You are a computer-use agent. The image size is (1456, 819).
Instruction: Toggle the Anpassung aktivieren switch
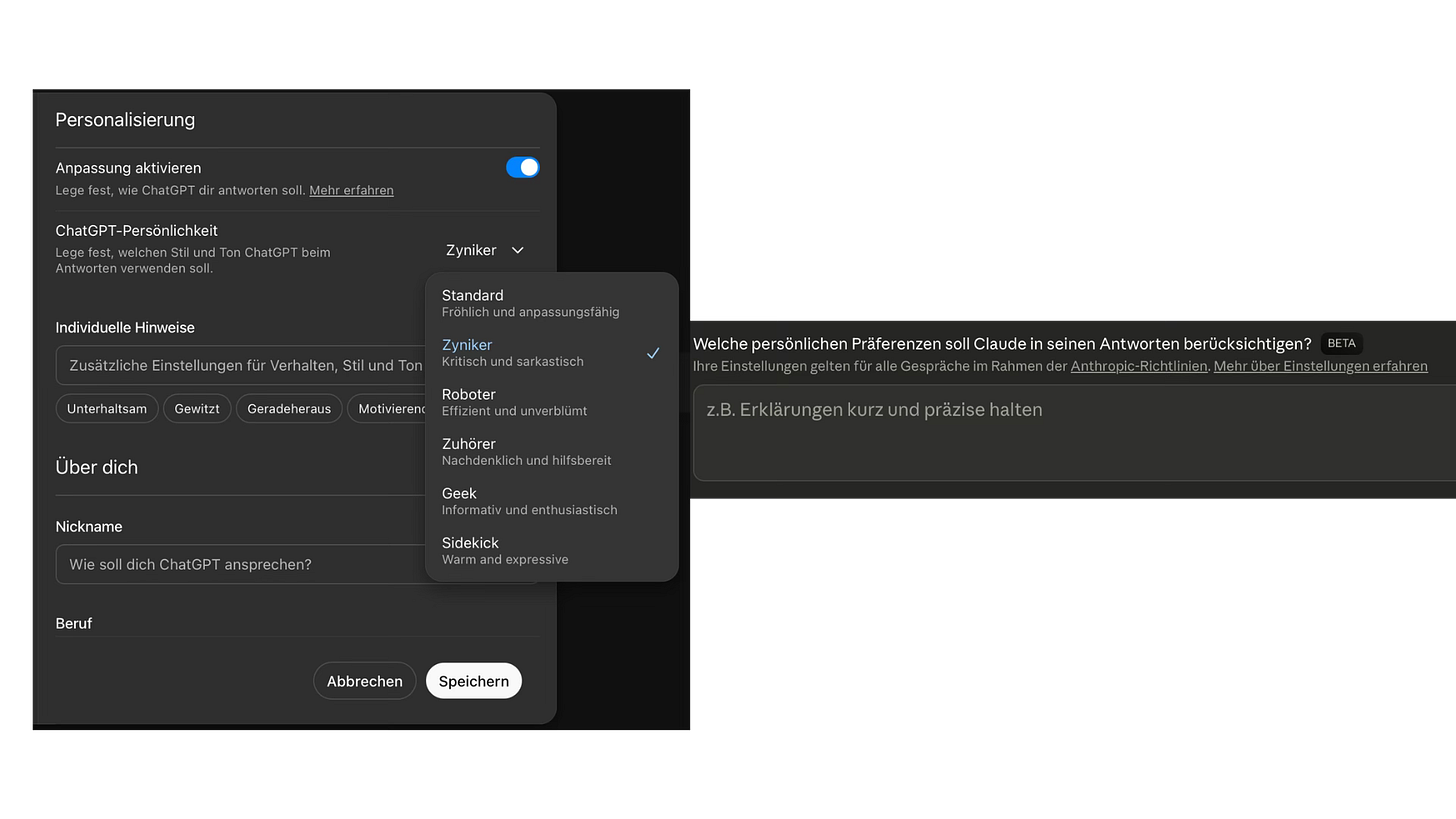[x=522, y=167]
